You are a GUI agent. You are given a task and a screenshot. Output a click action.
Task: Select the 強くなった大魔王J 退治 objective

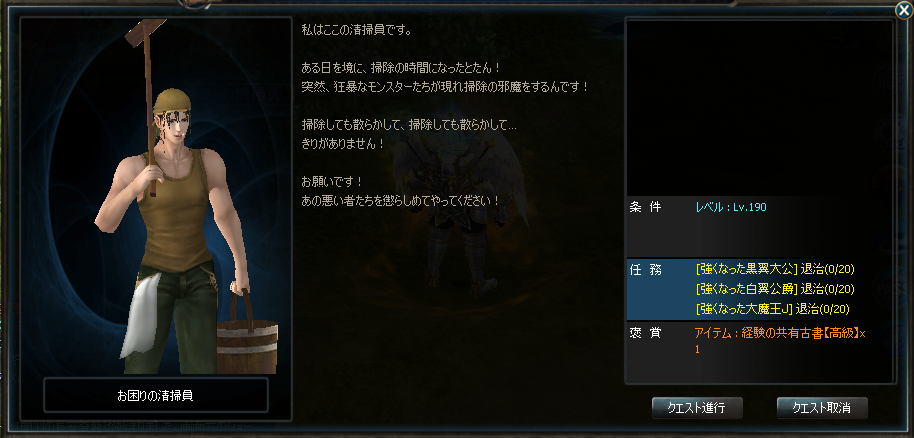click(773, 309)
